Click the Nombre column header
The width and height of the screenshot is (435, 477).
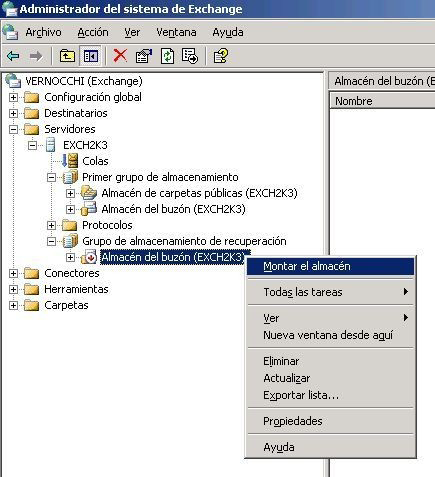[382, 101]
